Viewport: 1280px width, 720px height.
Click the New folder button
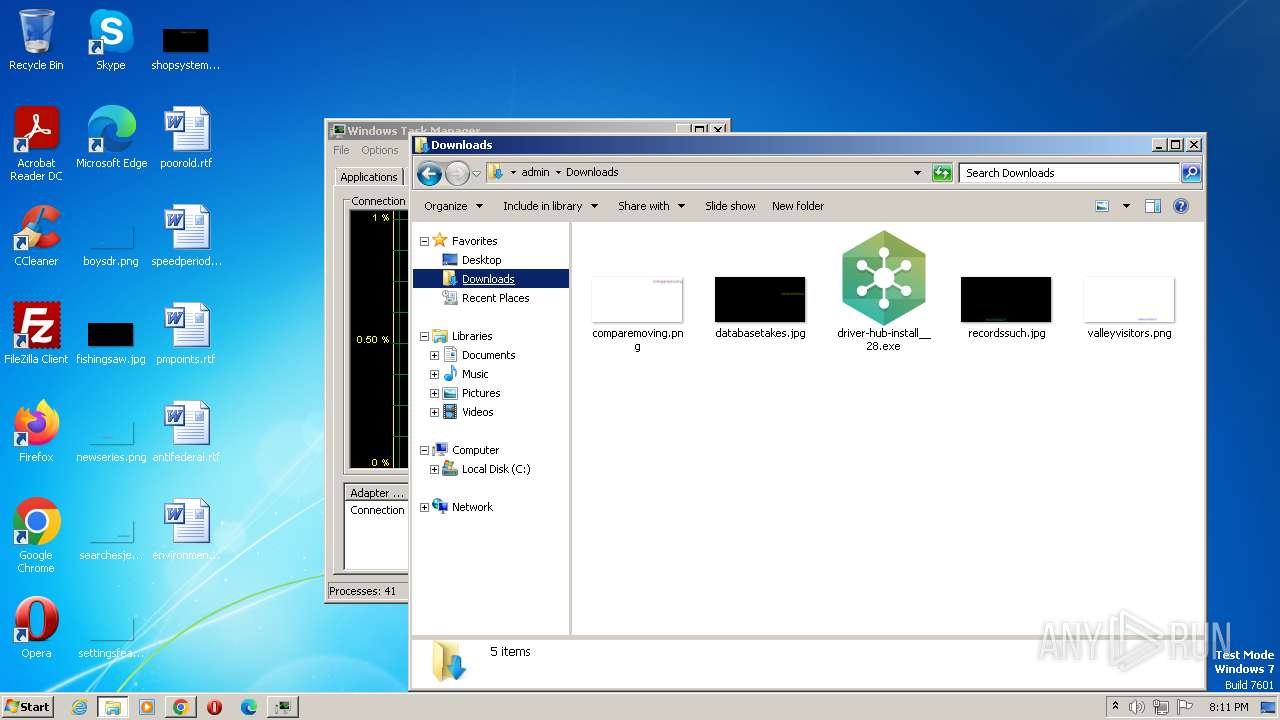pyautogui.click(x=798, y=206)
